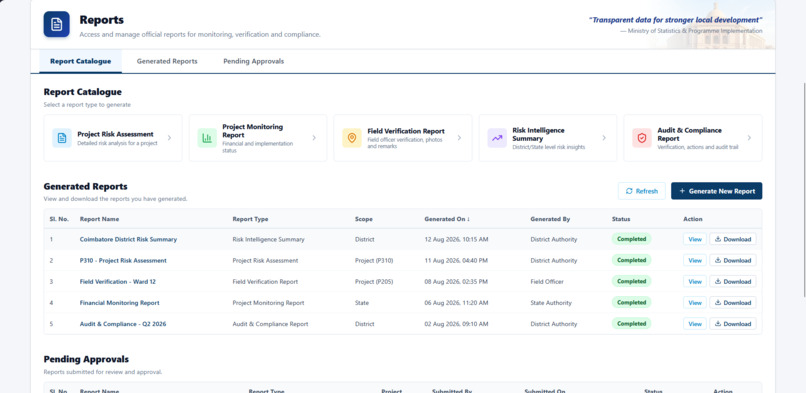Switch to the Report Catalogue tab
The width and height of the screenshot is (806, 393).
click(x=81, y=61)
